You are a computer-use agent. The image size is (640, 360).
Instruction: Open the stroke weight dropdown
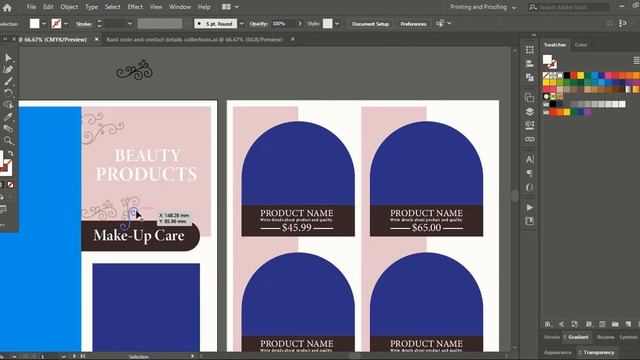(130, 24)
